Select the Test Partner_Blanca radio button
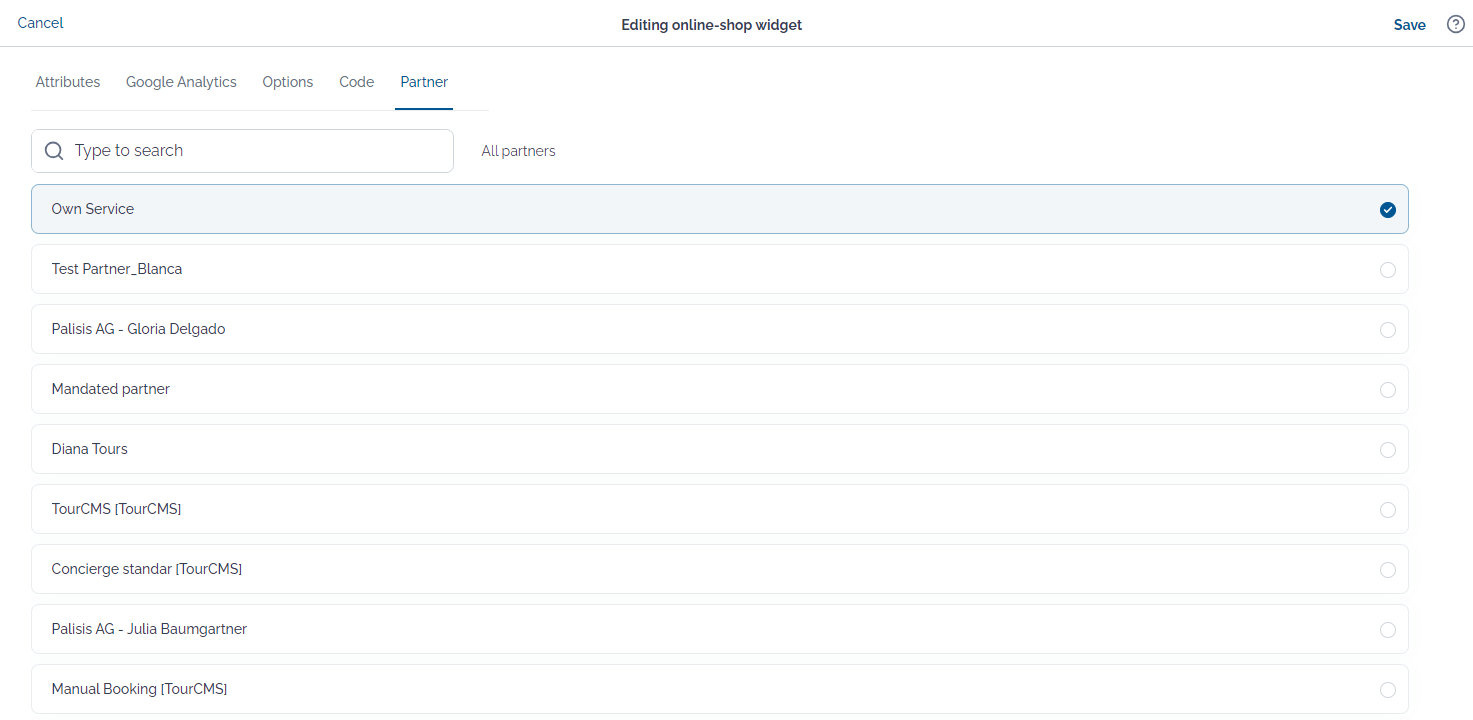The height and width of the screenshot is (720, 1473). tap(1387, 269)
